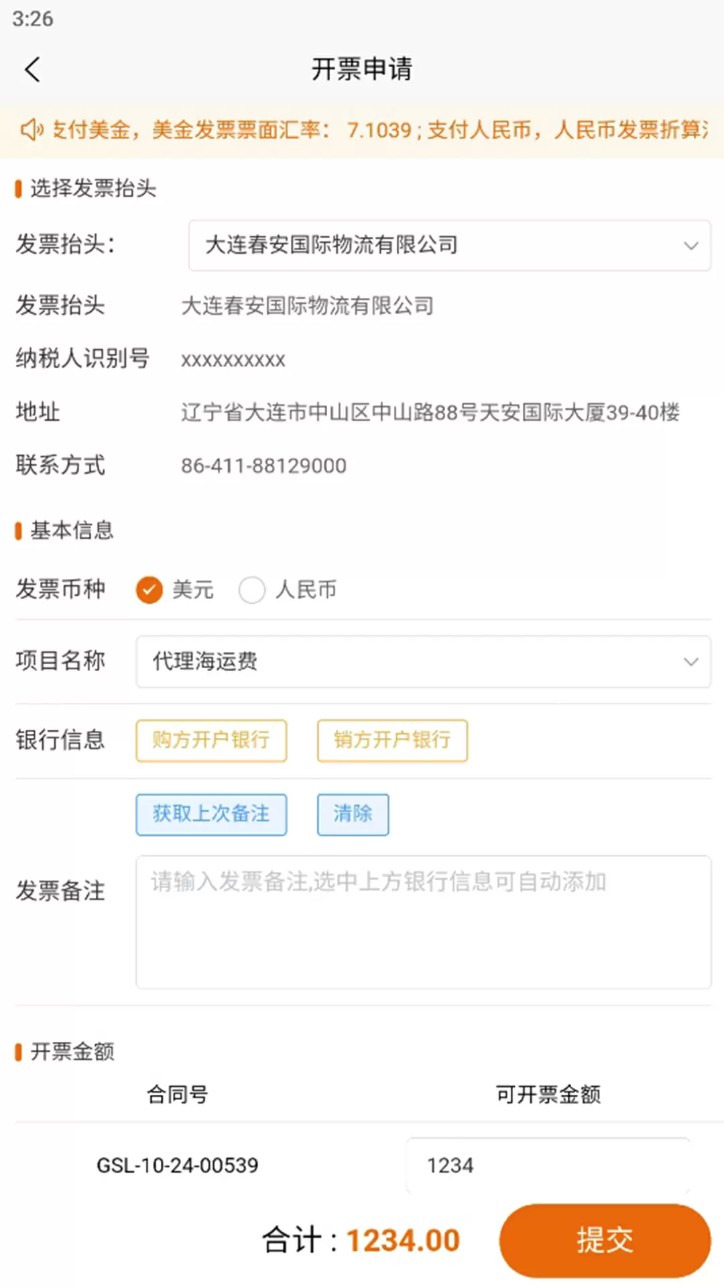Viewport: 724px width, 1287px height.
Task: Click the 购方开户银行 bank button
Action: (210, 741)
